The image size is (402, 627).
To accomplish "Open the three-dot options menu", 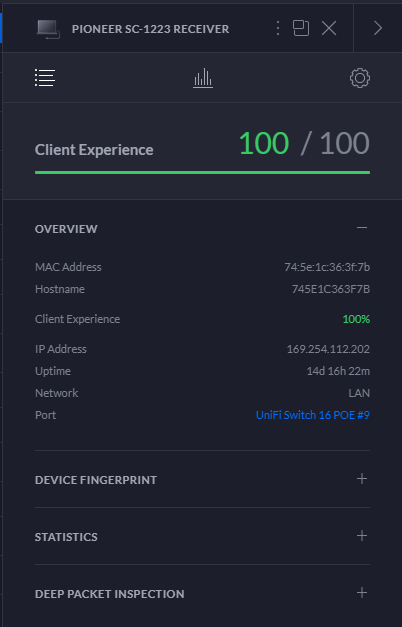I will pos(278,28).
